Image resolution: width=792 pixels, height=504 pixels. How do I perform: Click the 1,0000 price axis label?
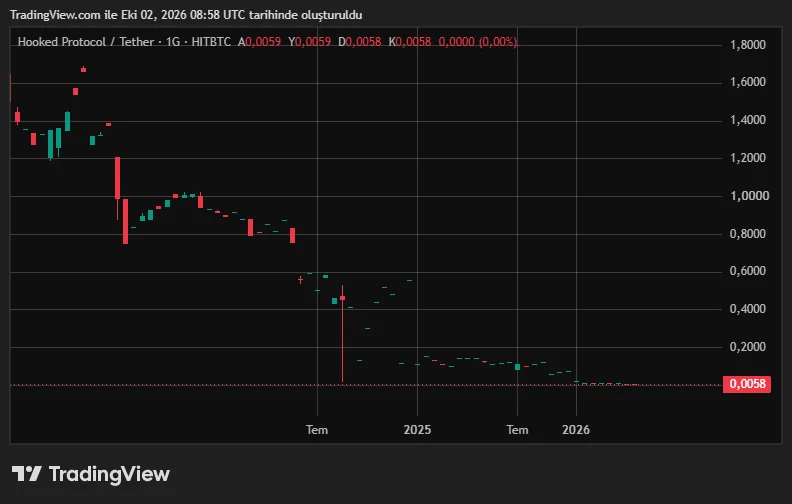coord(749,196)
